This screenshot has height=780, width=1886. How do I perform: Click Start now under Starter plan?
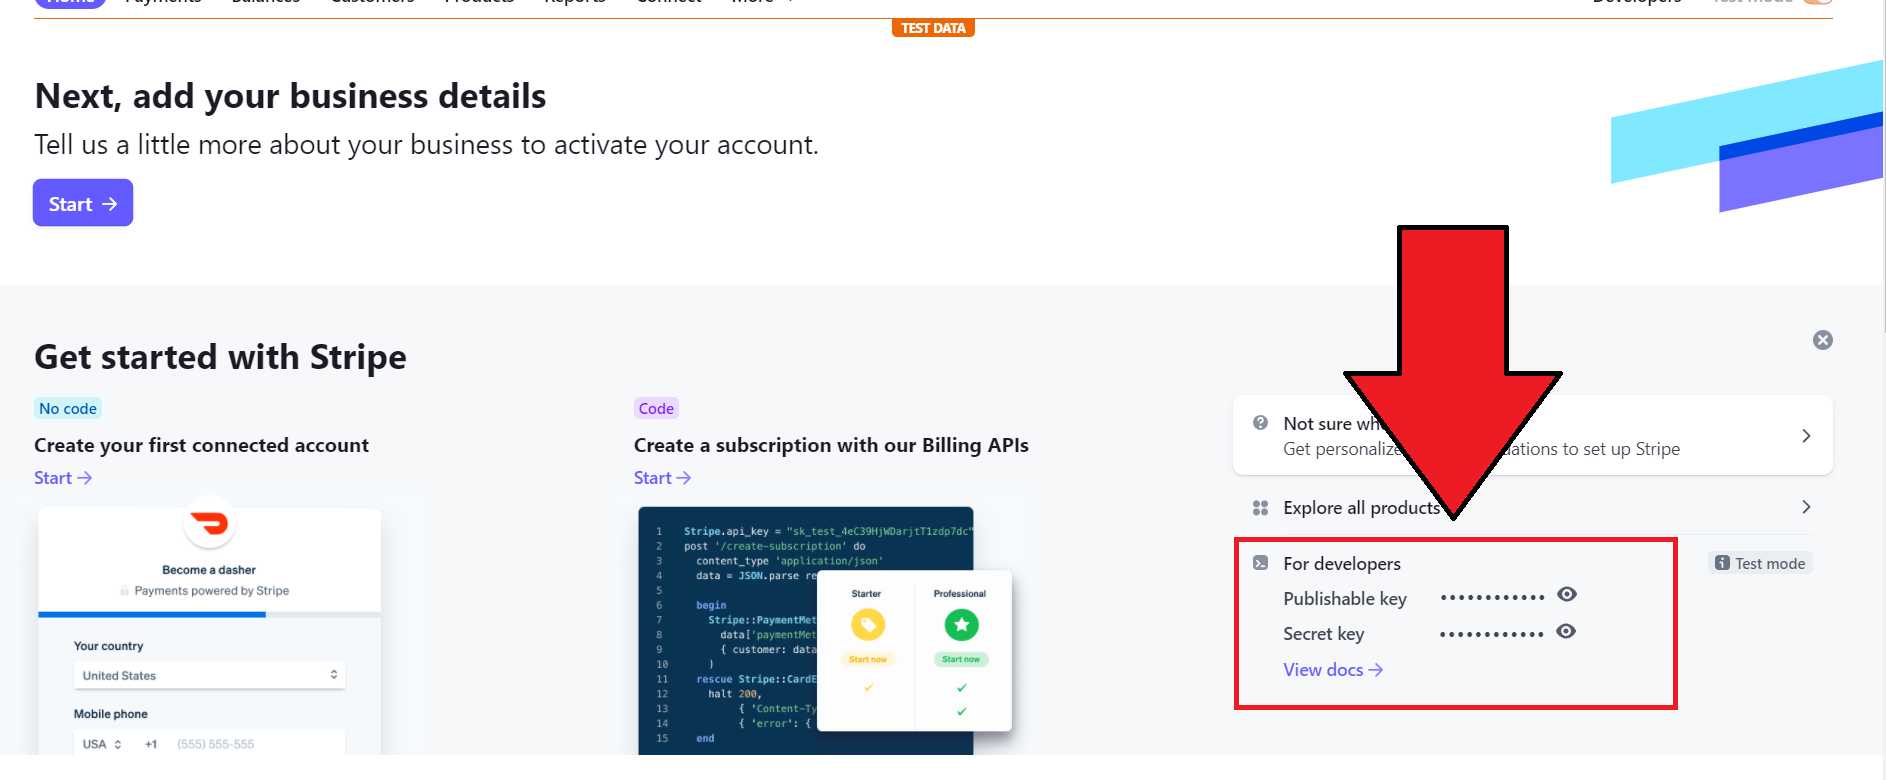(868, 660)
